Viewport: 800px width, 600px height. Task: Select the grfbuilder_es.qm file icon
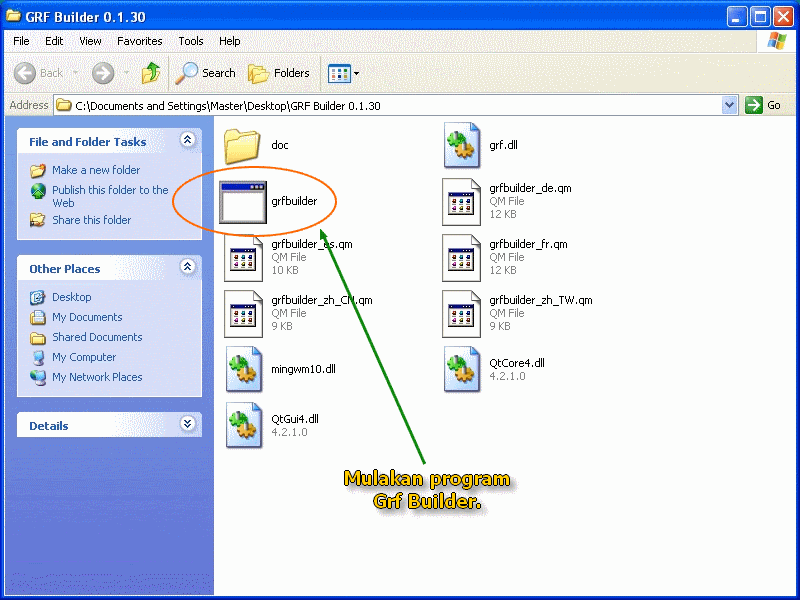243,258
